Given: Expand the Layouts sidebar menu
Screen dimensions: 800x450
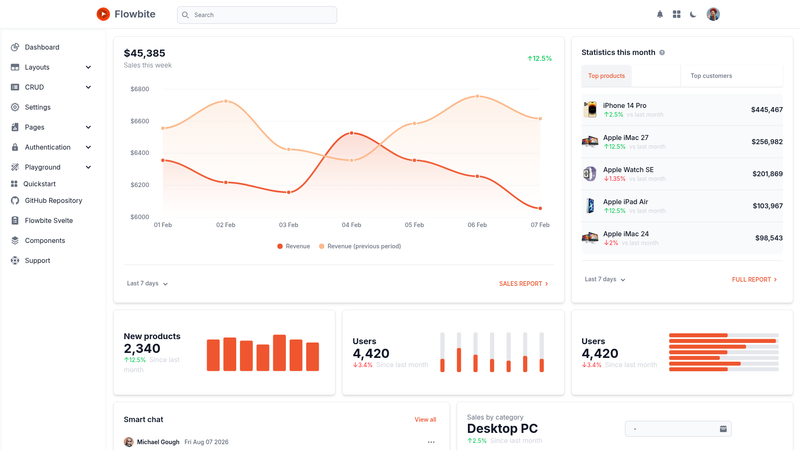Looking at the screenshot, I should 51,67.
